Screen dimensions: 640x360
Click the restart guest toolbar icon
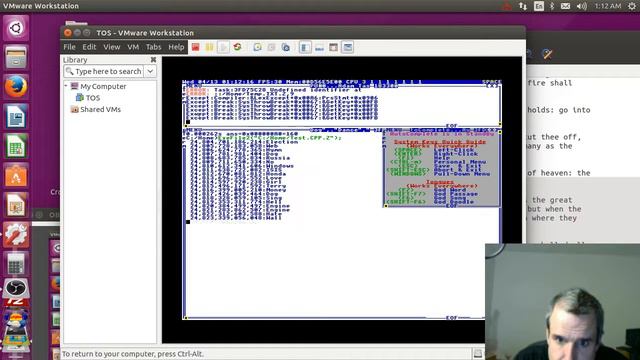[237, 47]
